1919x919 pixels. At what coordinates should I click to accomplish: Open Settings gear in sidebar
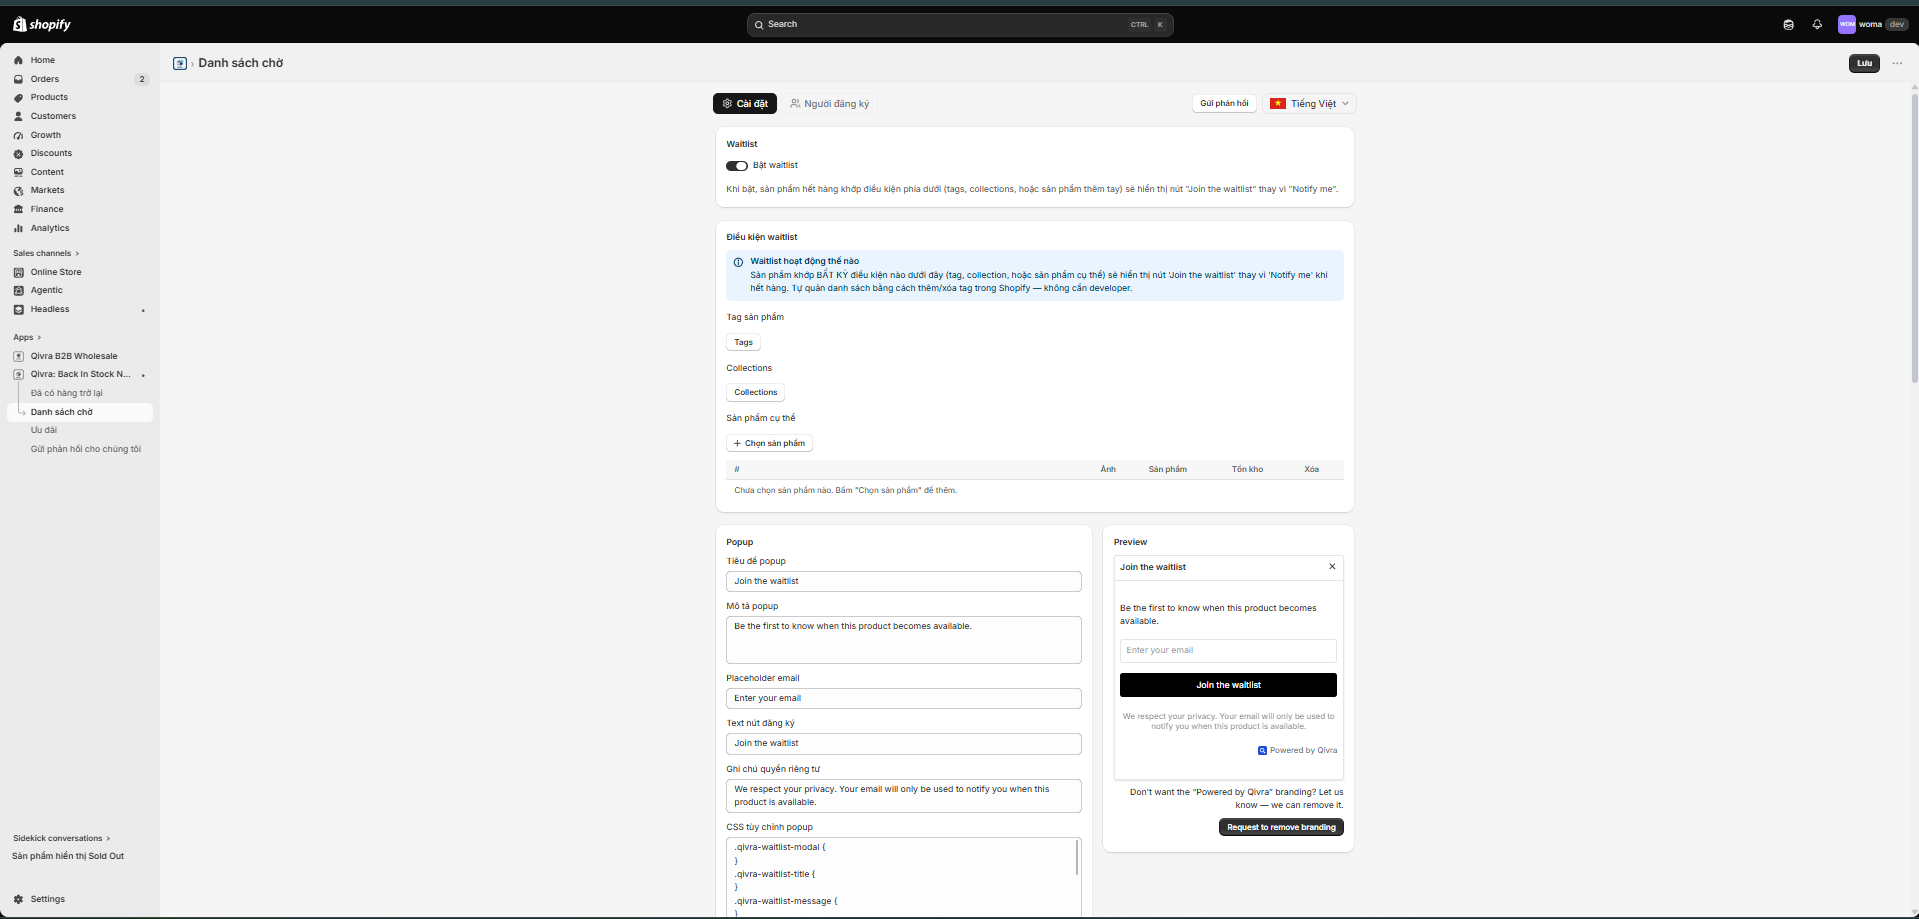click(x=18, y=899)
